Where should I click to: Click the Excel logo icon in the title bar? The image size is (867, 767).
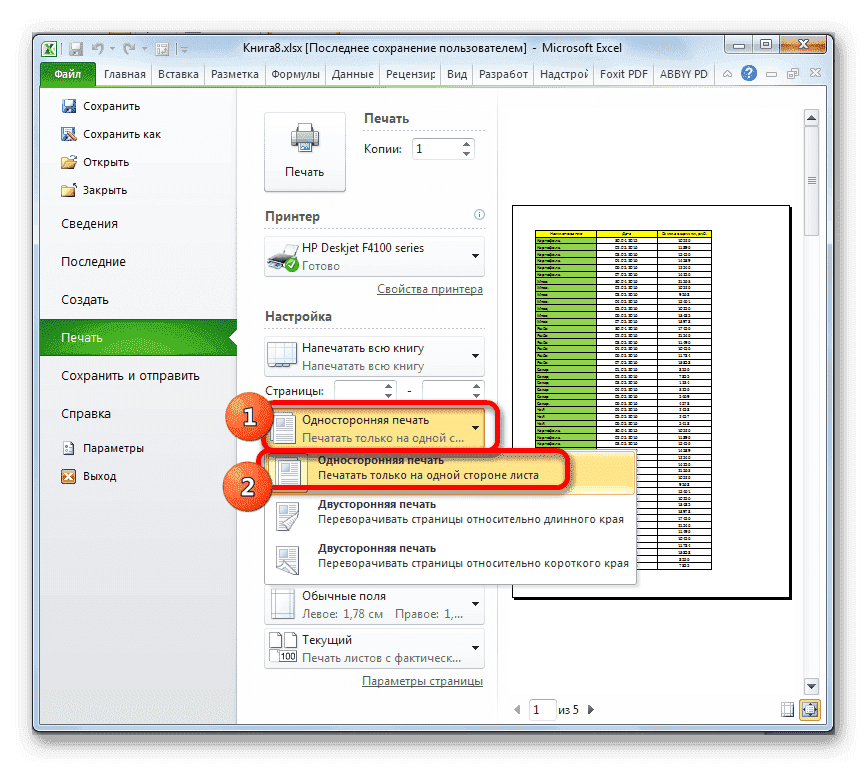pyautogui.click(x=49, y=47)
